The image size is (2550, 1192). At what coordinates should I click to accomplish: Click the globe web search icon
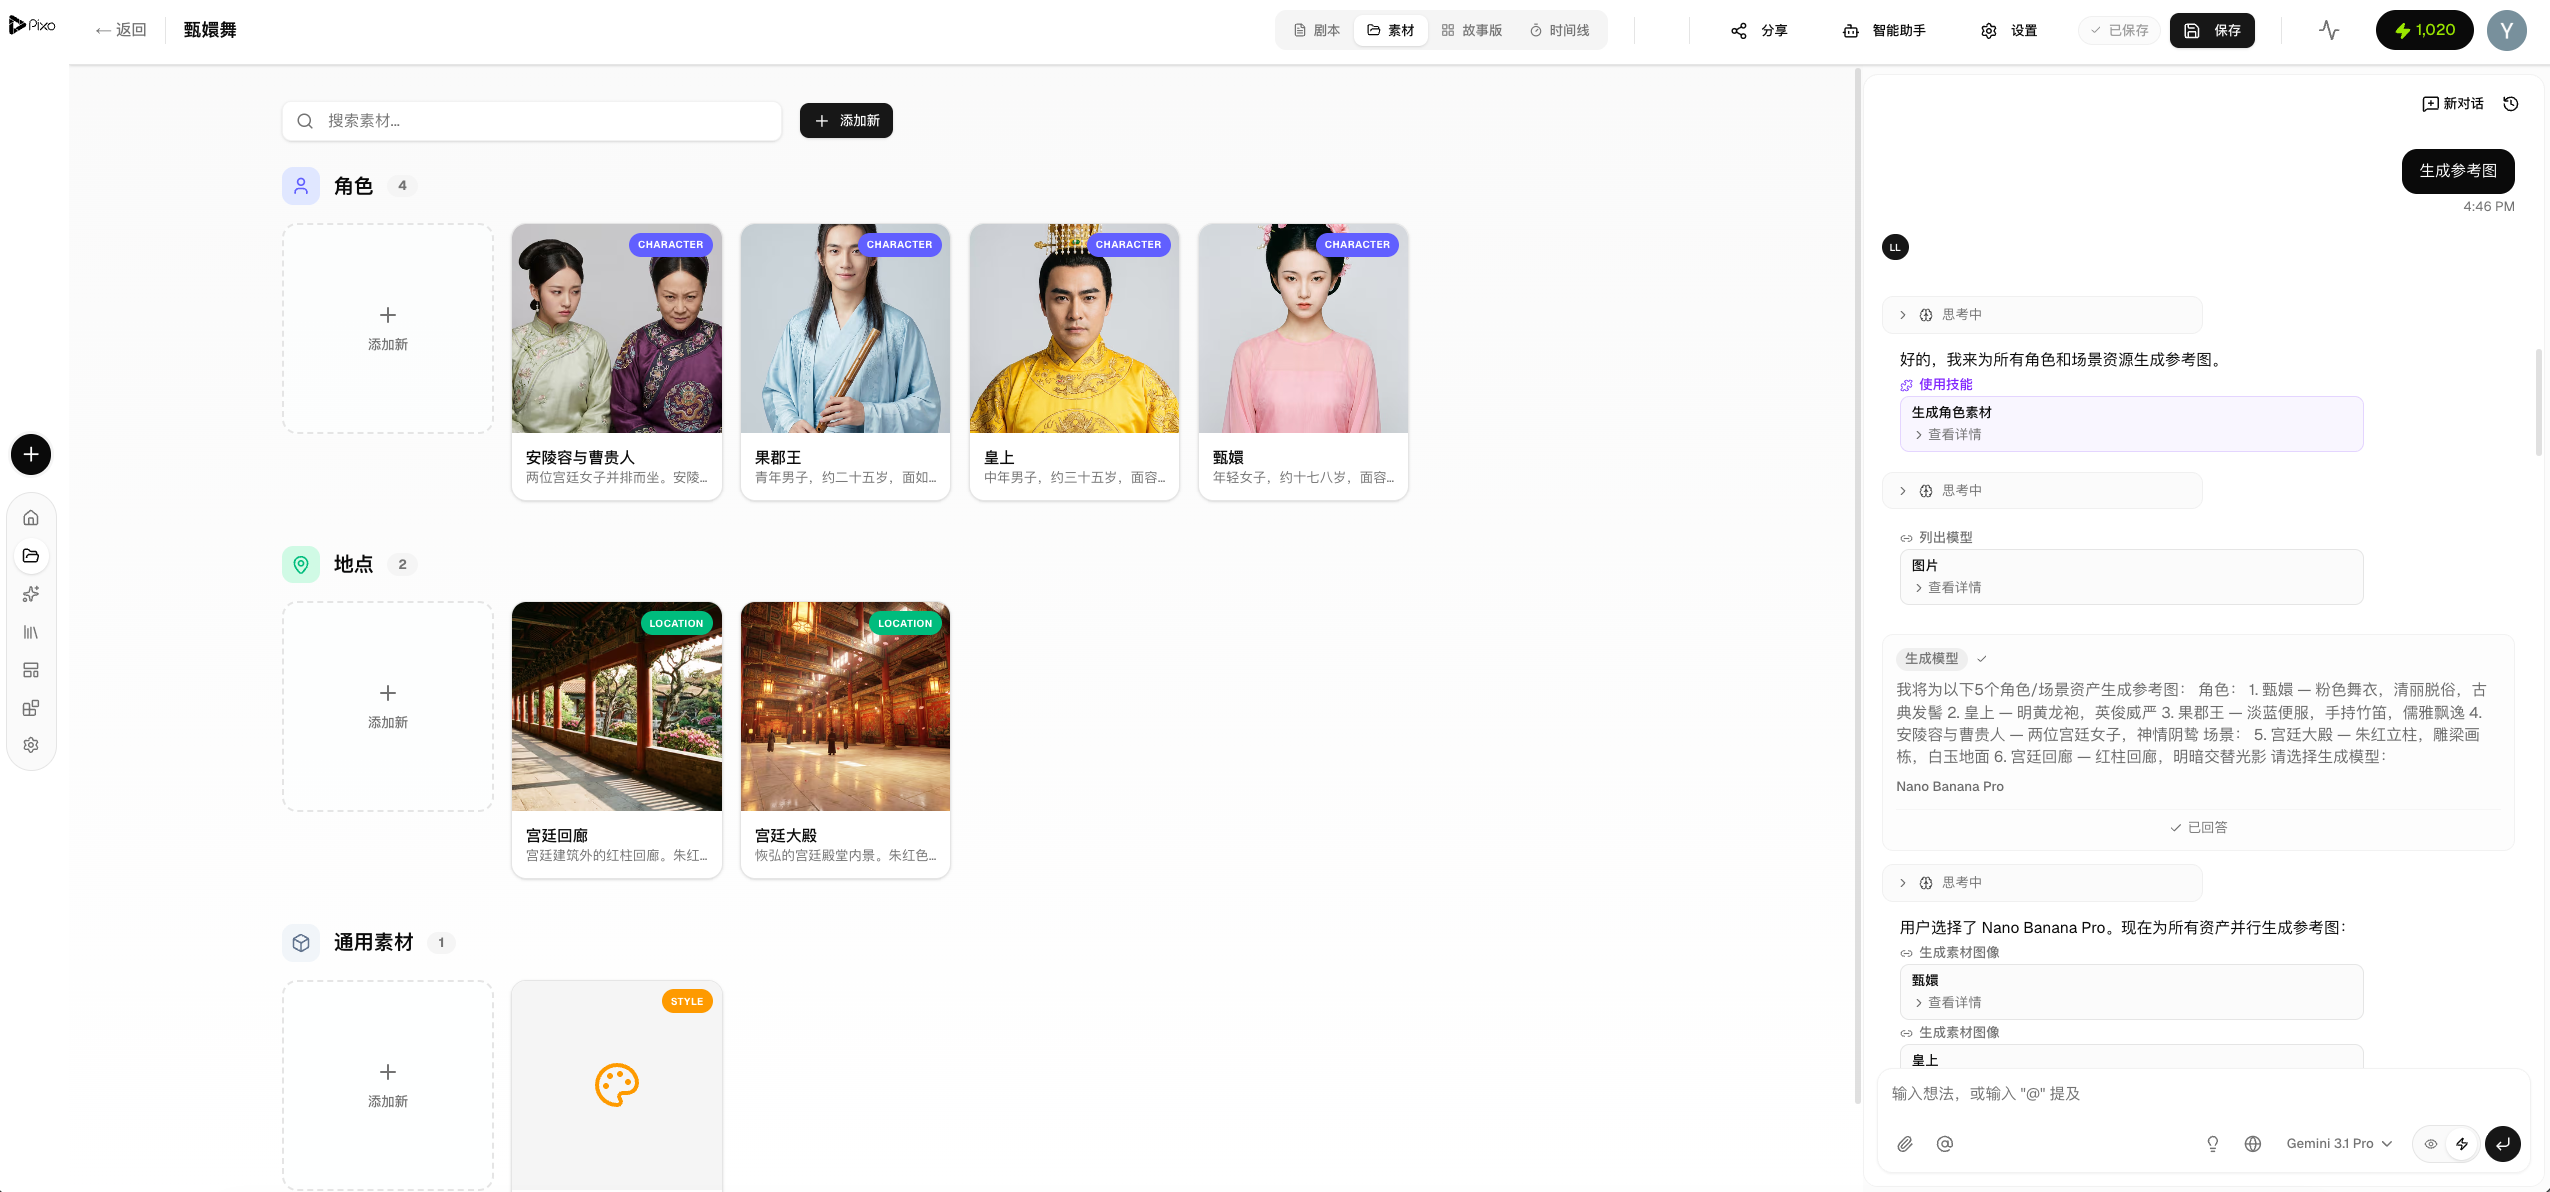pyautogui.click(x=2253, y=1144)
